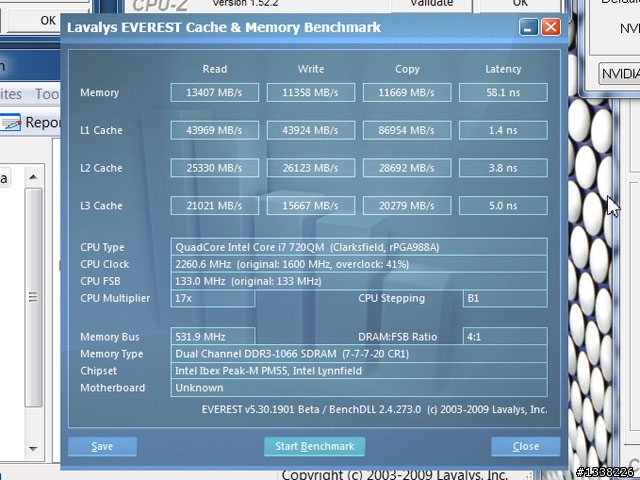Image resolution: width=640 pixels, height=480 pixels.
Task: Select Memory Read value 13407 MB/s
Action: point(214,93)
